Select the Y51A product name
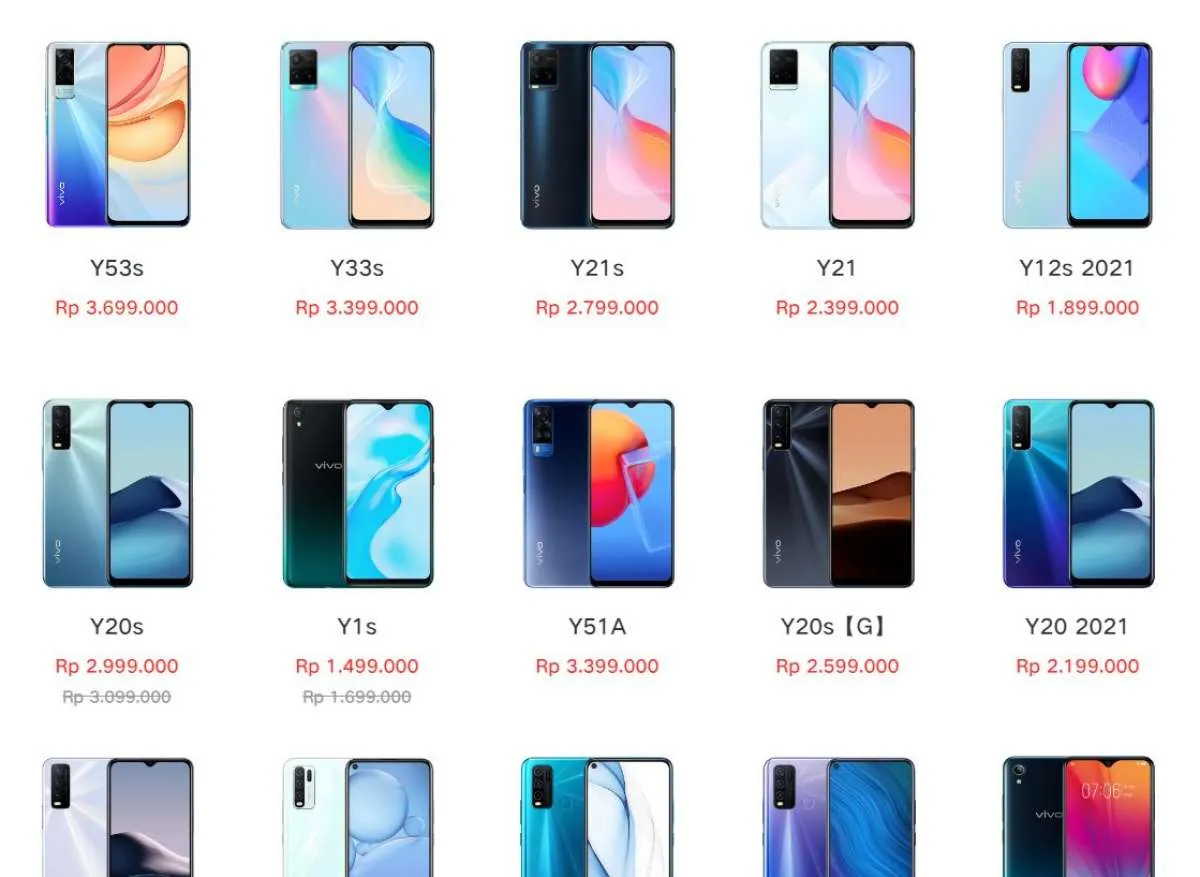This screenshot has height=877, width=1200. [x=597, y=627]
